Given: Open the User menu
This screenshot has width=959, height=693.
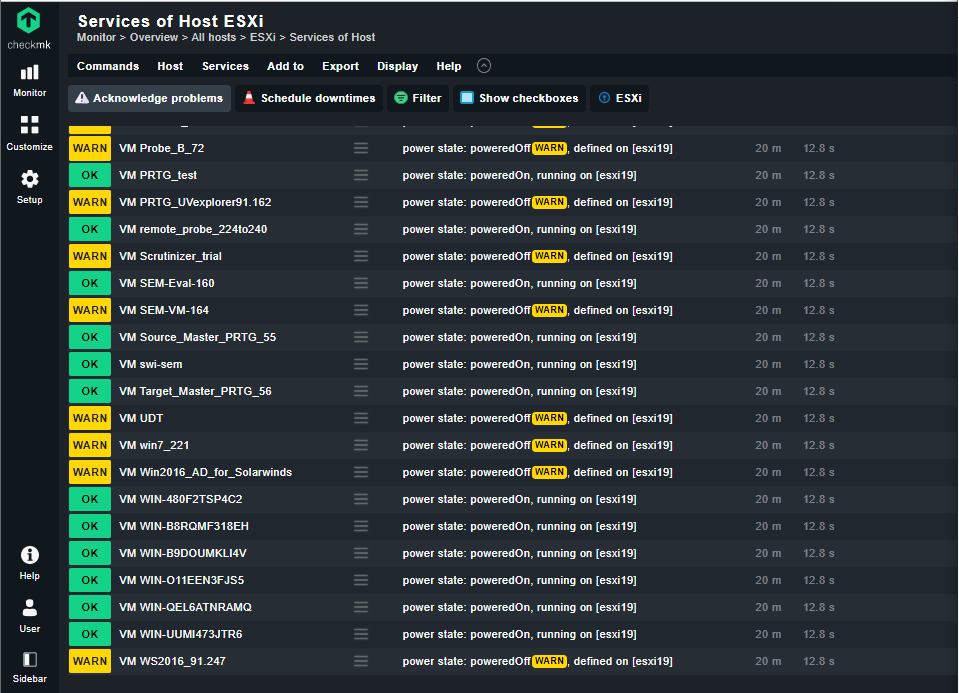Looking at the screenshot, I should click(29, 616).
